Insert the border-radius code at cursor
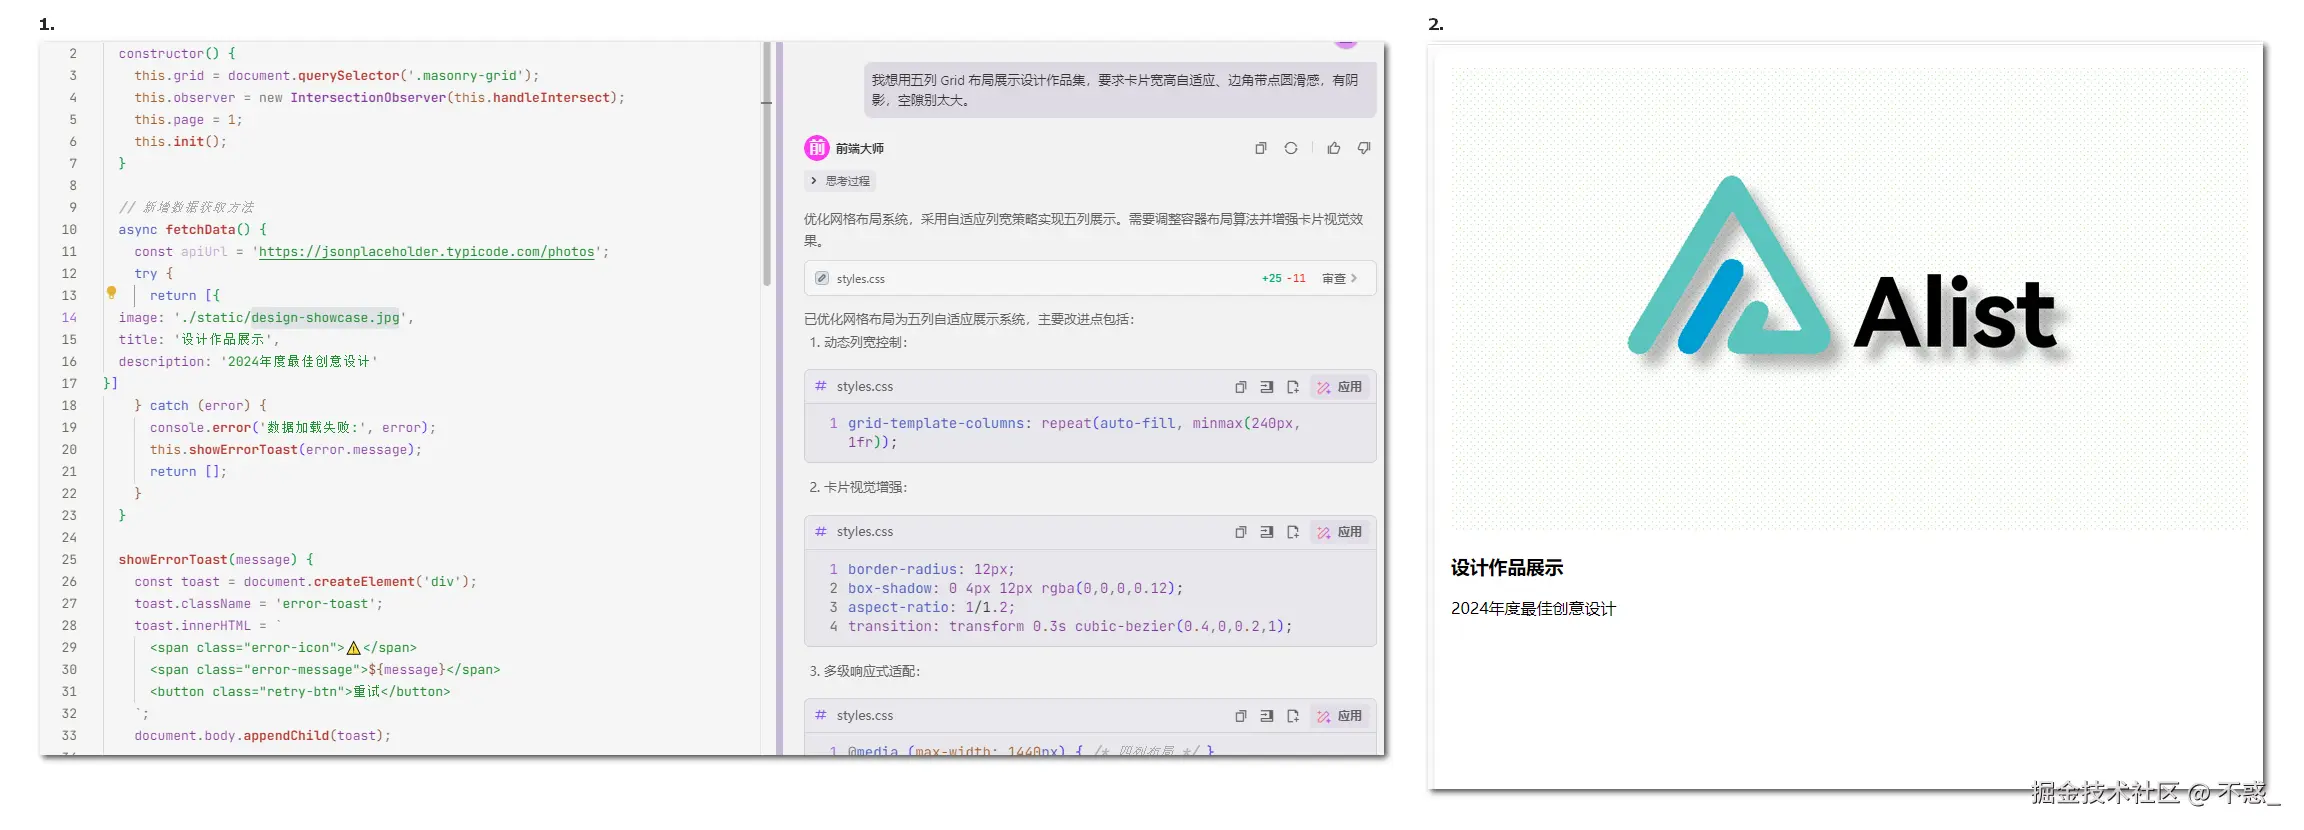The width and height of the screenshot is (2304, 830). coord(1267,532)
